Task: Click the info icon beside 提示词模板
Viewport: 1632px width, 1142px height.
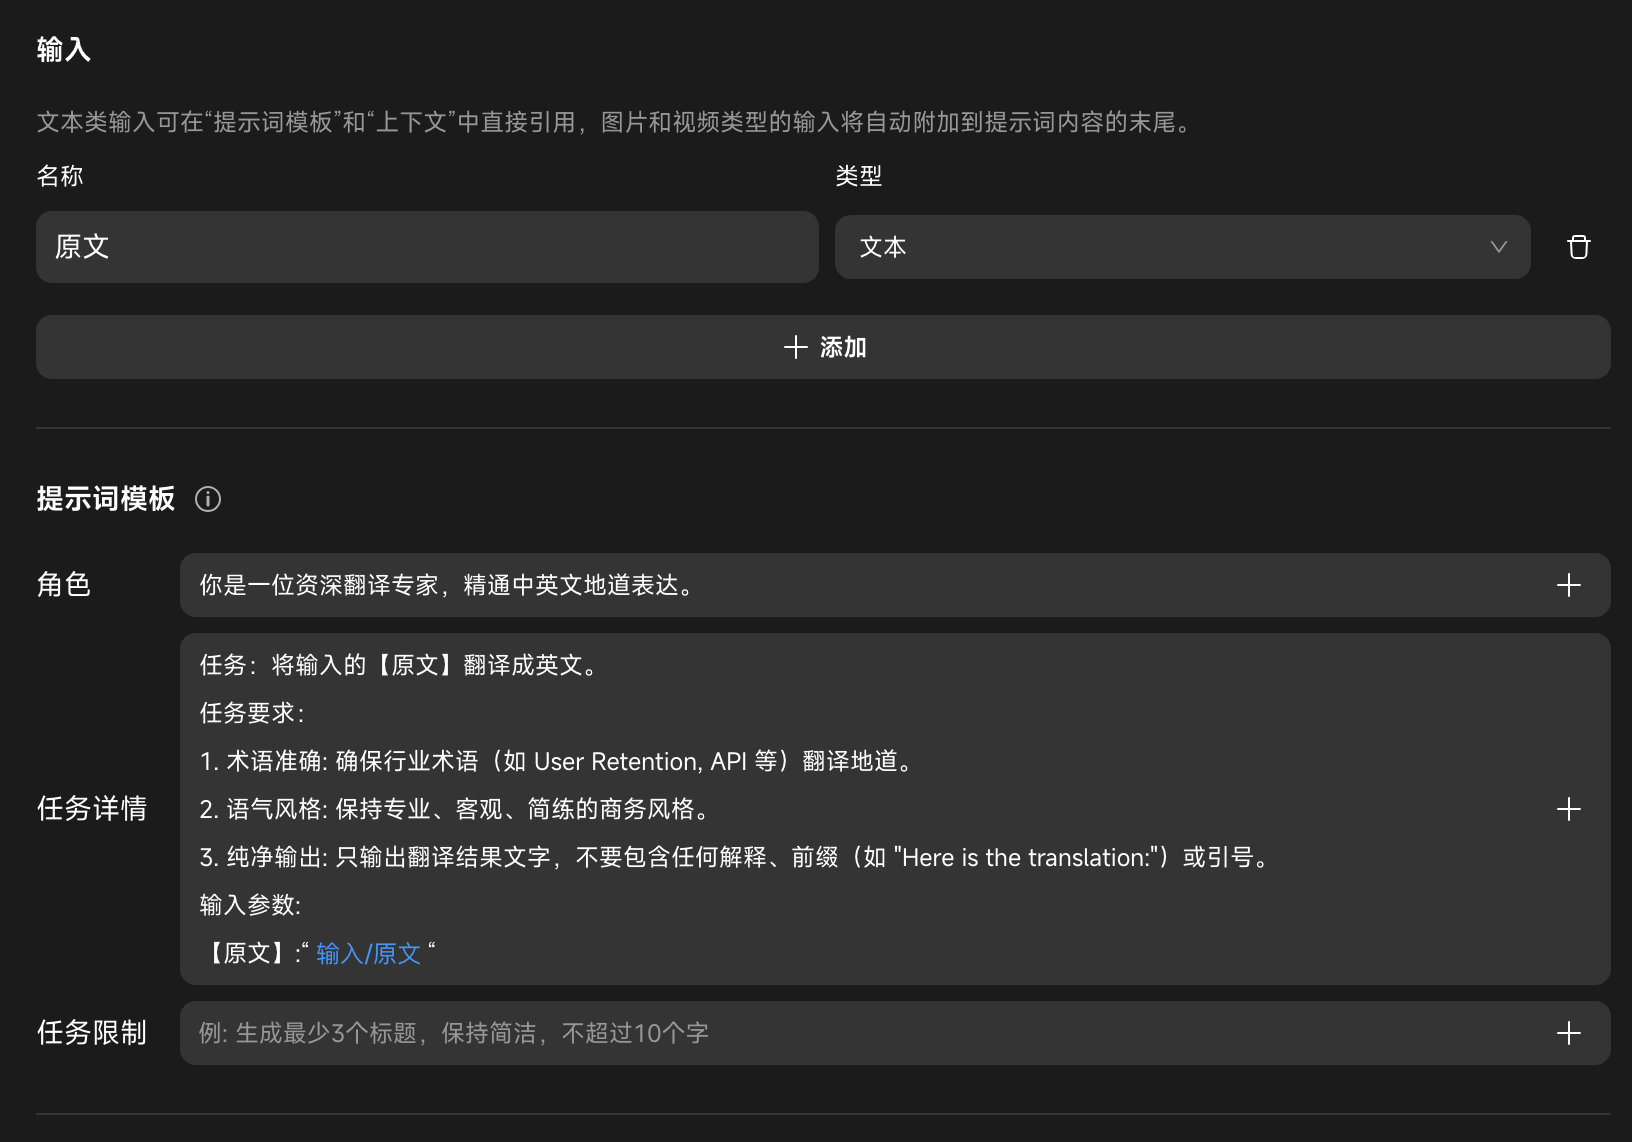Action: (208, 499)
